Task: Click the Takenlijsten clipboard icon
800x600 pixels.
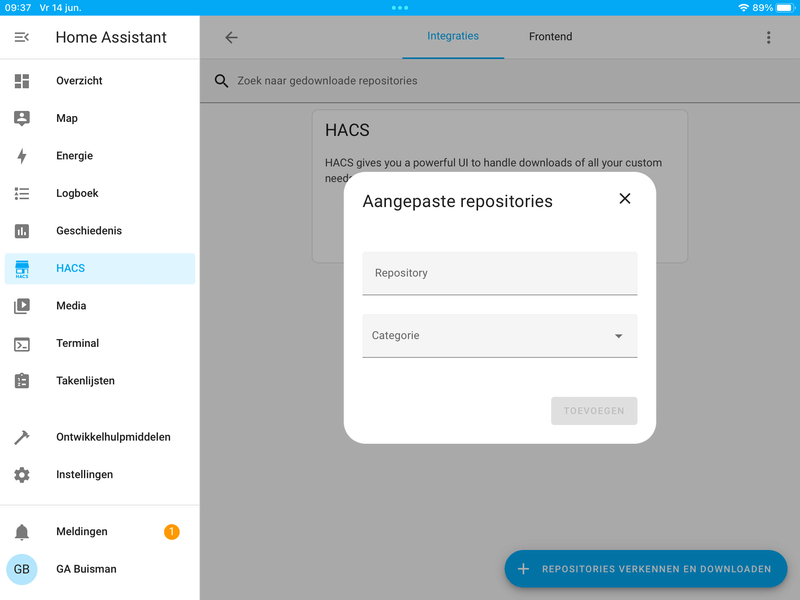Action: (x=21, y=381)
